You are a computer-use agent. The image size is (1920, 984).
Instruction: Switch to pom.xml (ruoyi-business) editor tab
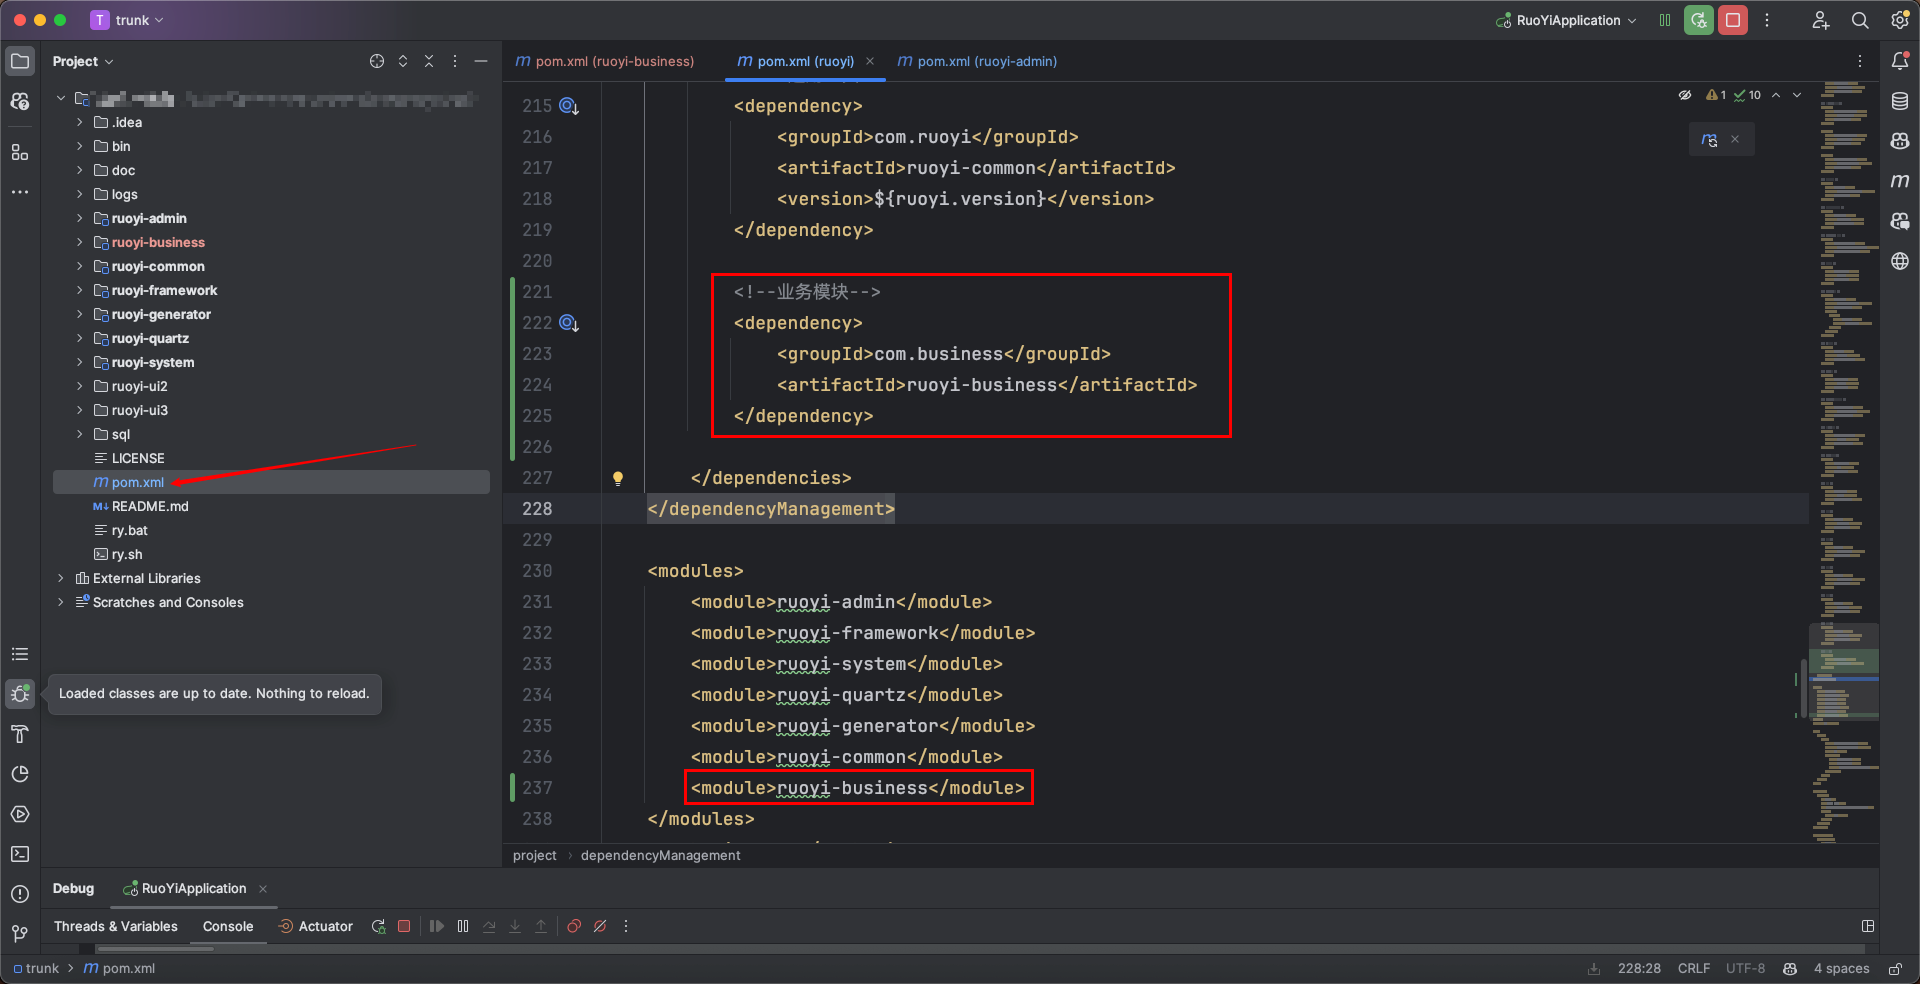coord(605,61)
